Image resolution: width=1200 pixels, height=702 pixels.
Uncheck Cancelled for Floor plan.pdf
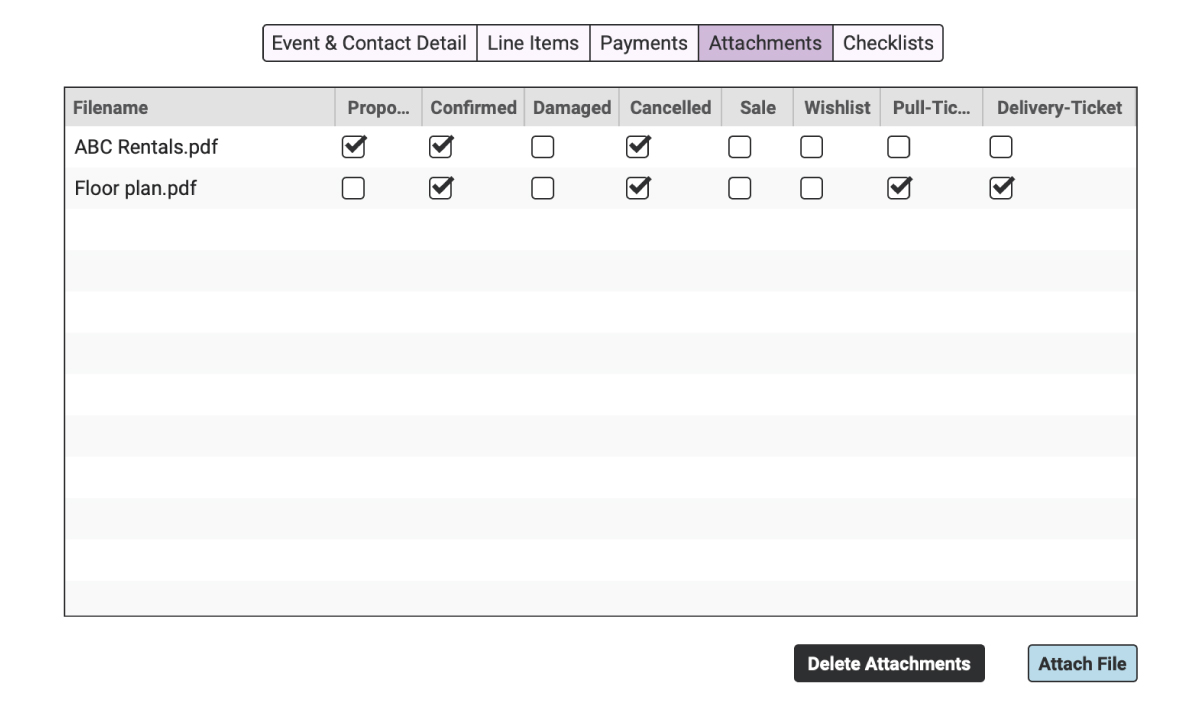tap(637, 188)
